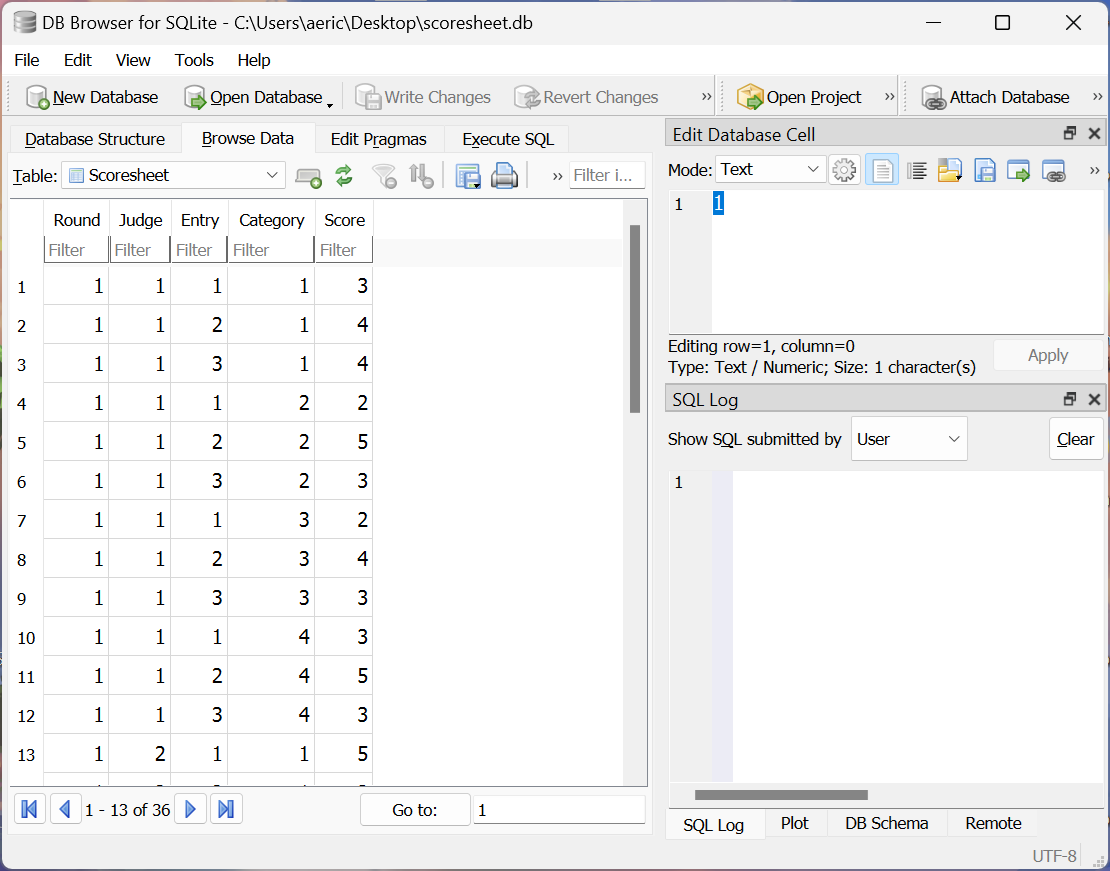The width and height of the screenshot is (1110, 871).
Task: Switch to Execute SQL tab
Action: pos(508,139)
